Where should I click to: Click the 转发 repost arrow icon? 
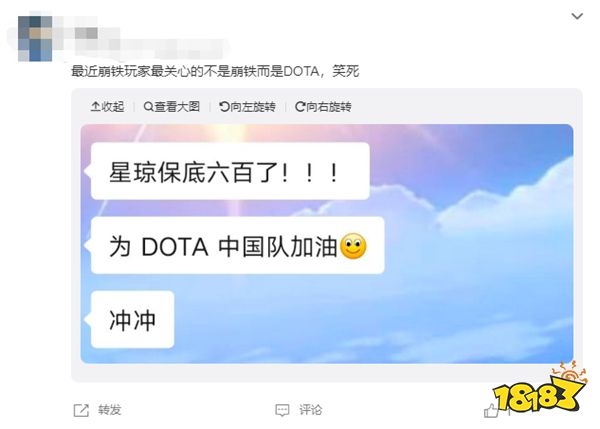pos(81,410)
